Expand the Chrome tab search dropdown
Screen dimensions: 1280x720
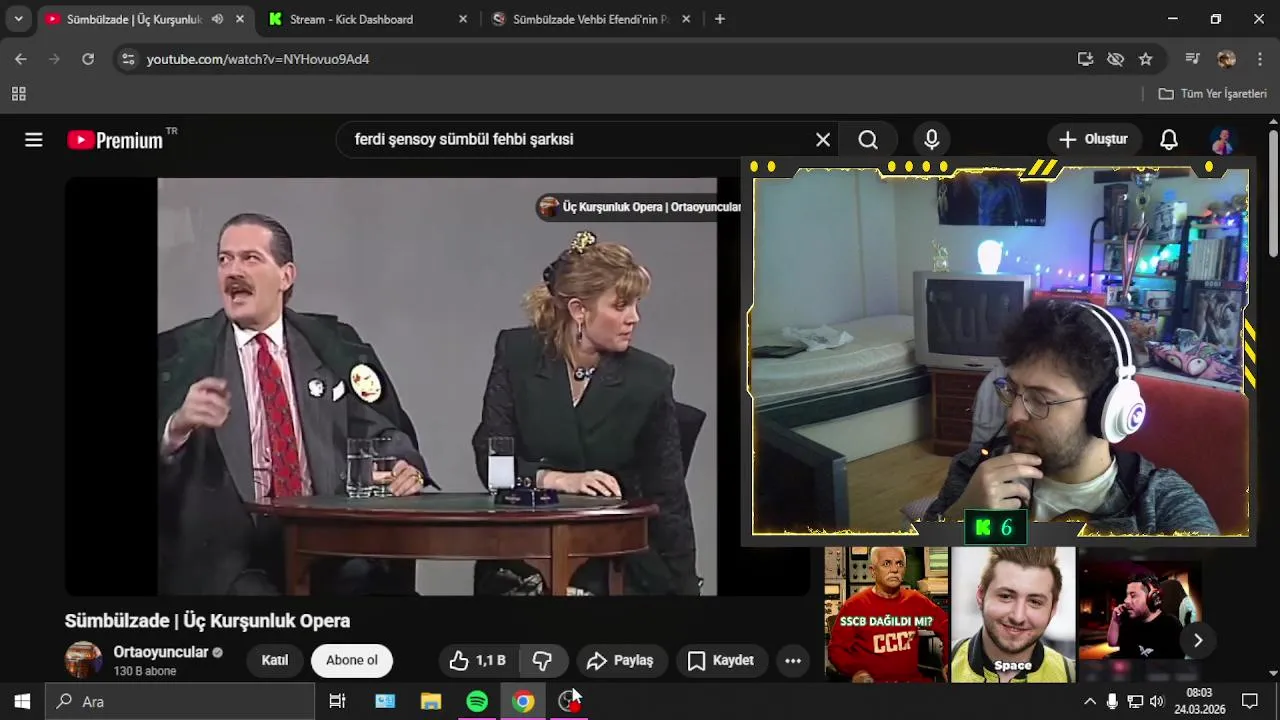click(18, 19)
